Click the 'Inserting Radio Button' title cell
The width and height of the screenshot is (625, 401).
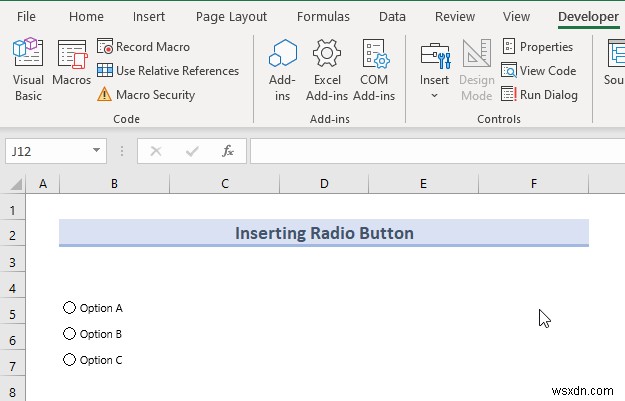coord(324,233)
